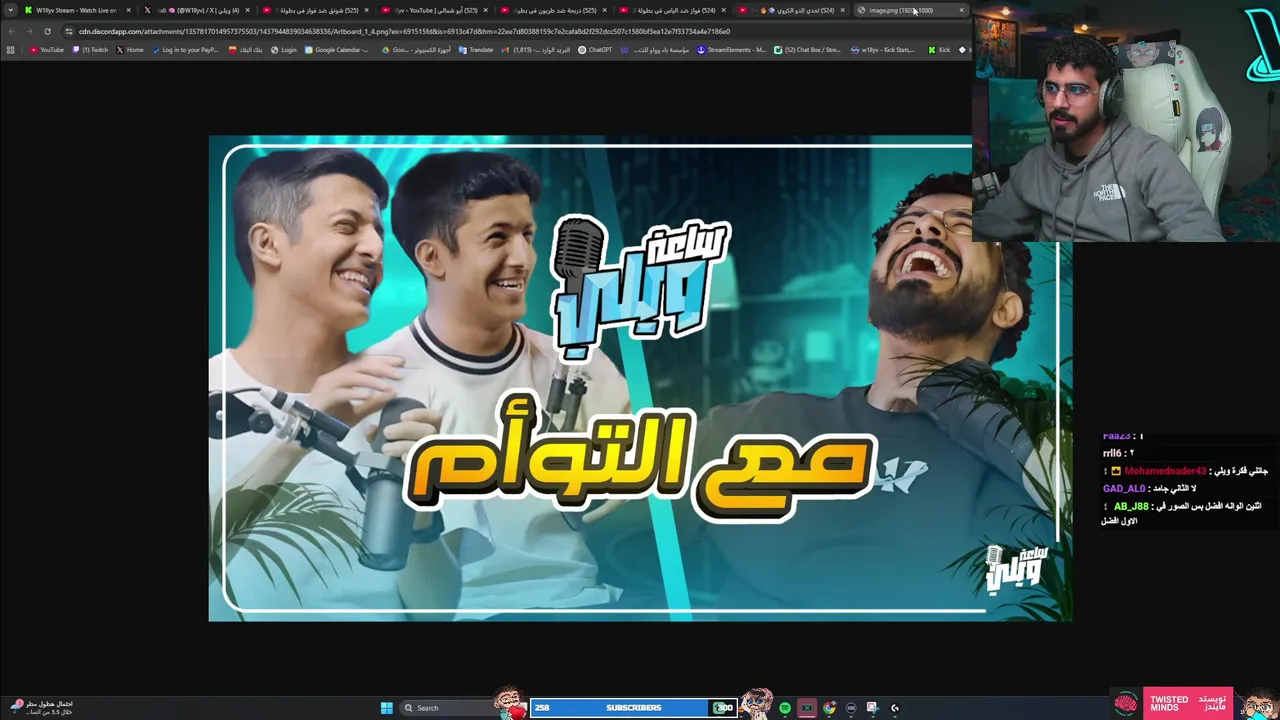Open the Windows Start menu
This screenshot has height=720, width=1280.
[387, 708]
